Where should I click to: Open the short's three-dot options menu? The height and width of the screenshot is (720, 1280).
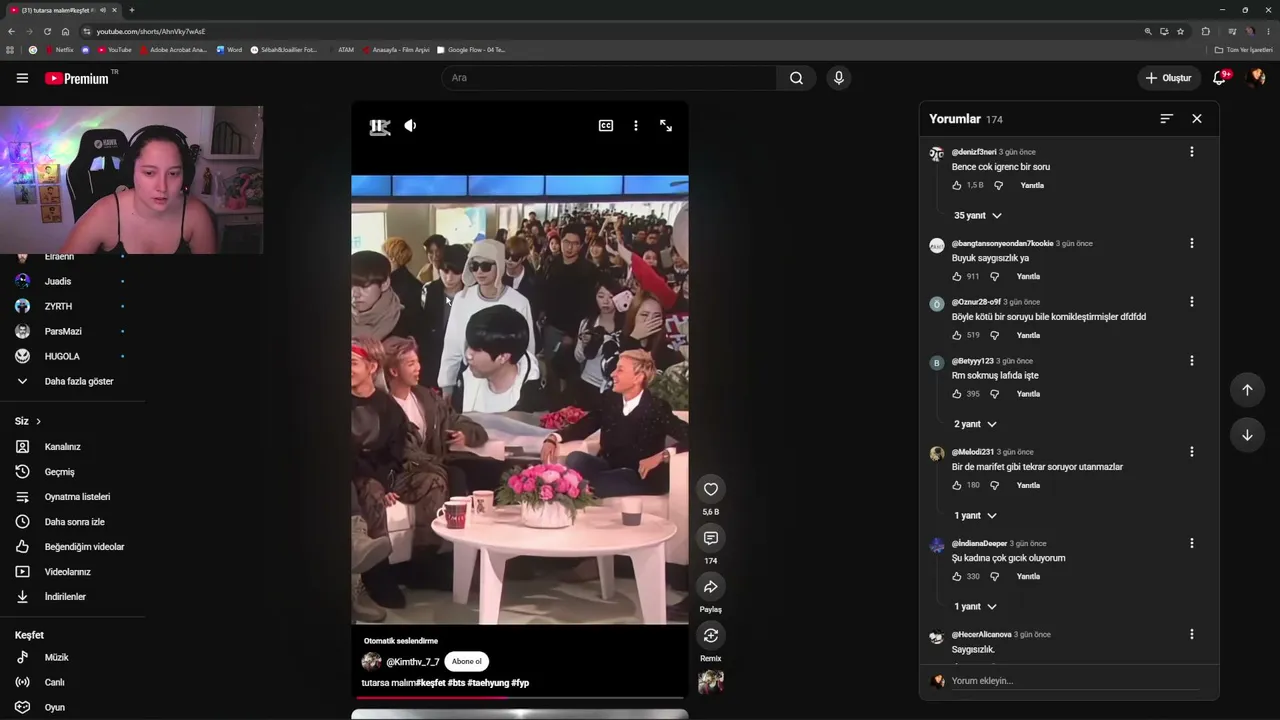tap(635, 126)
